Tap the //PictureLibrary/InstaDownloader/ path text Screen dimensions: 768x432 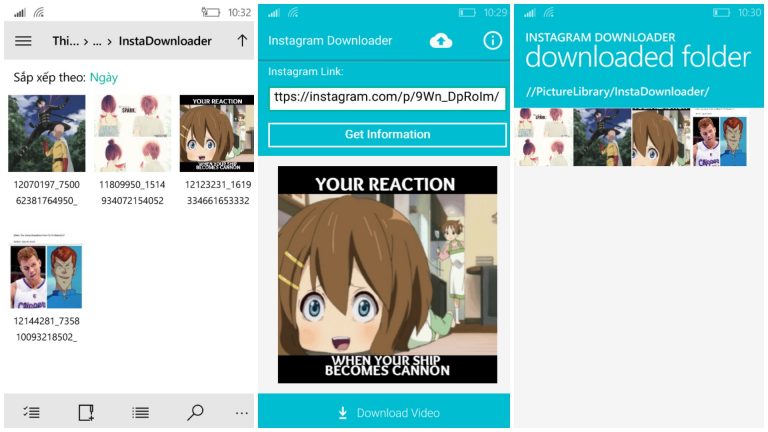point(617,92)
